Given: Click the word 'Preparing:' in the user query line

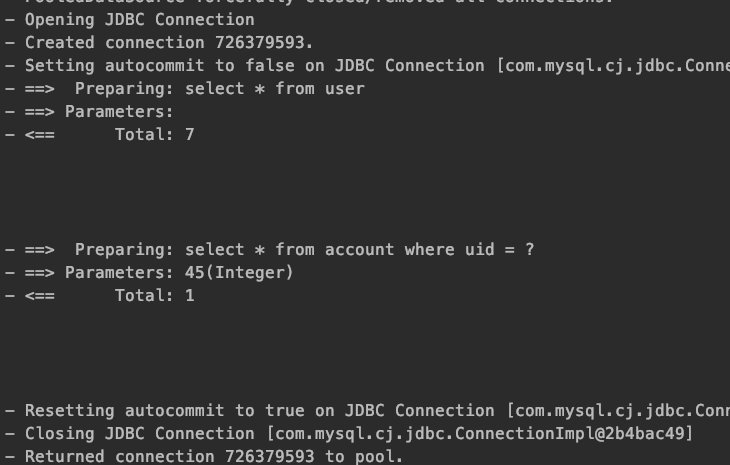Looking at the screenshot, I should (x=124, y=88).
